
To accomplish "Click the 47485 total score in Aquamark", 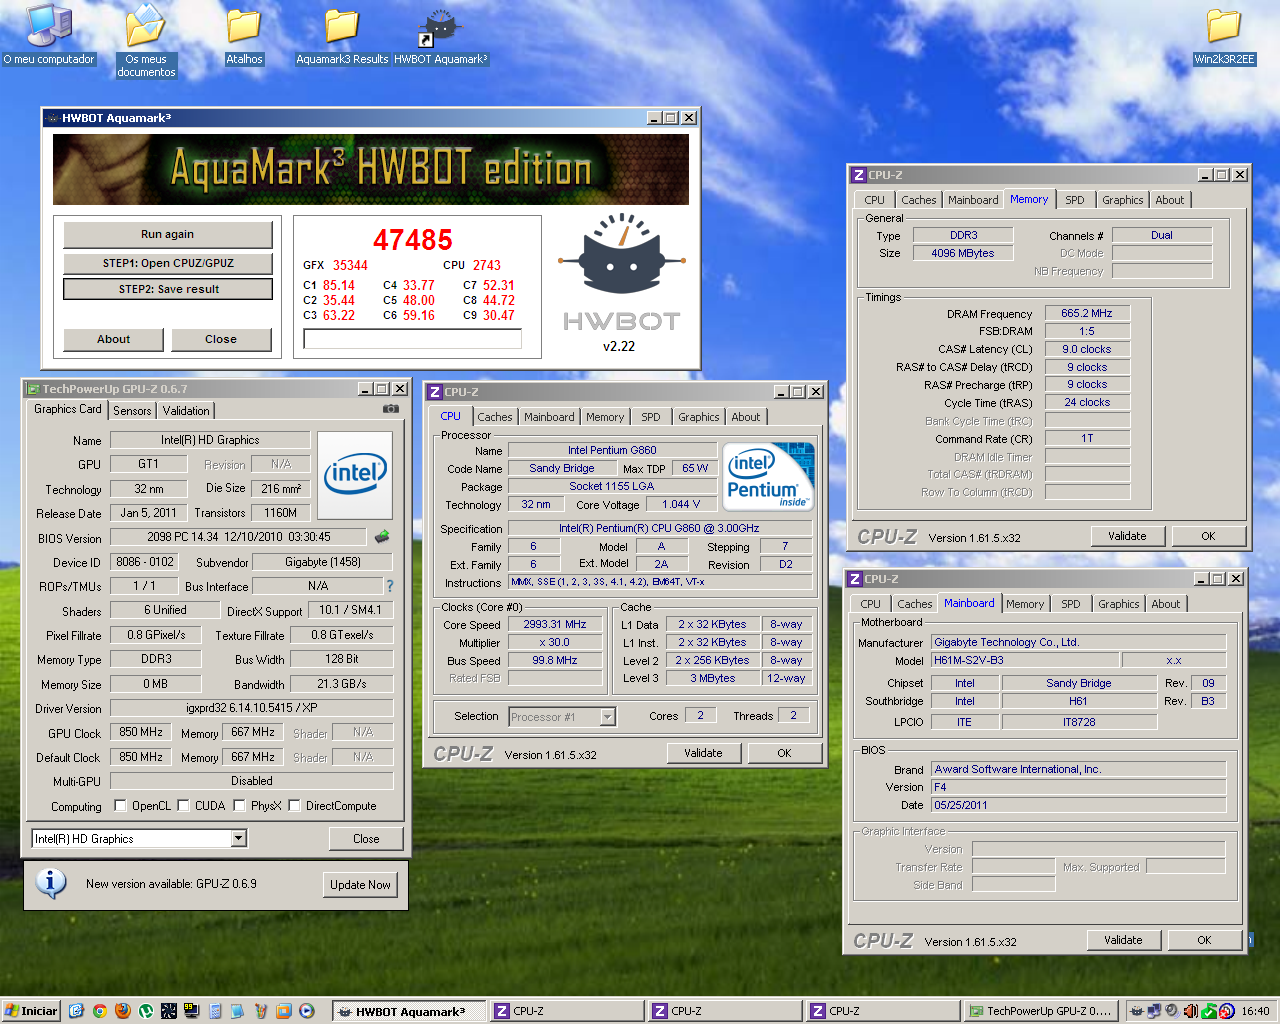I will [412, 240].
